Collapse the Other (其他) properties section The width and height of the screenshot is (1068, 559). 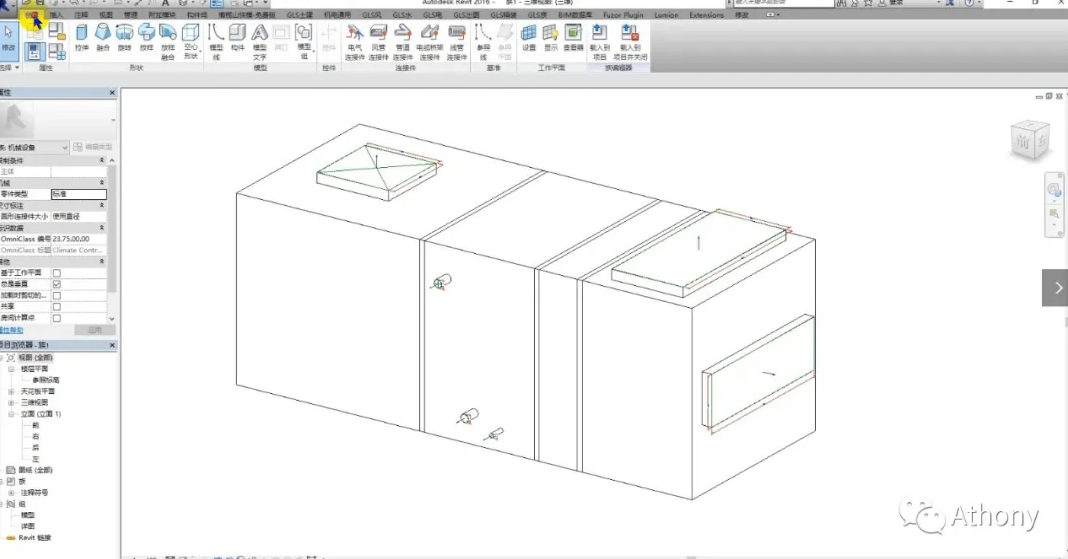102,261
